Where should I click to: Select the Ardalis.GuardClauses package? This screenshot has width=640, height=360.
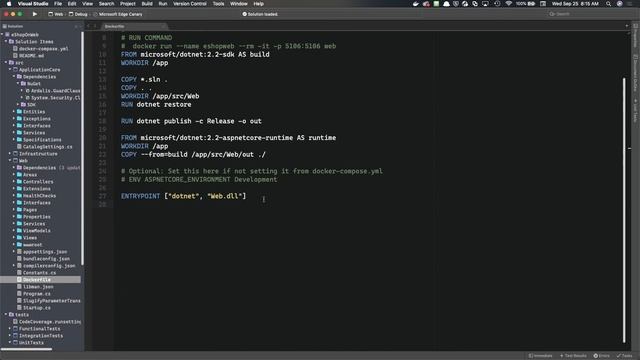tap(53, 91)
